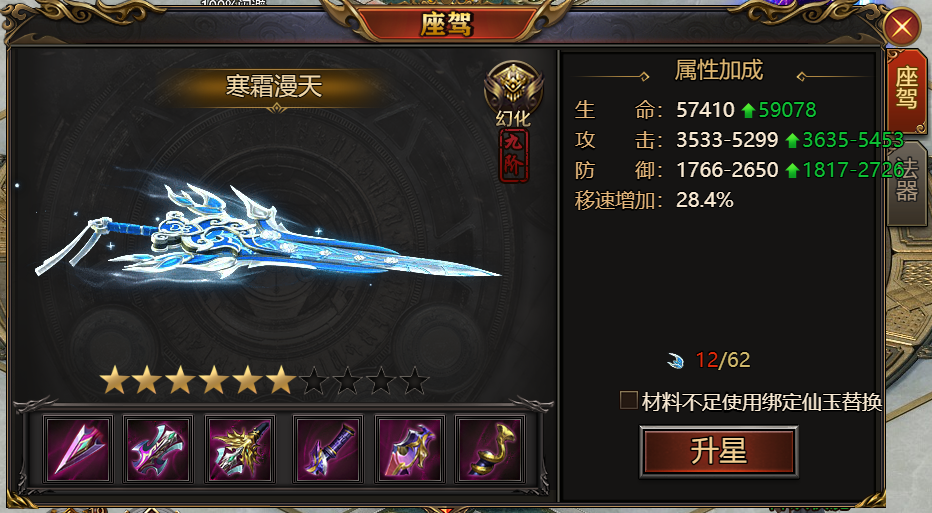Click the 12/62 material count
The width and height of the screenshot is (932, 513).
723,360
